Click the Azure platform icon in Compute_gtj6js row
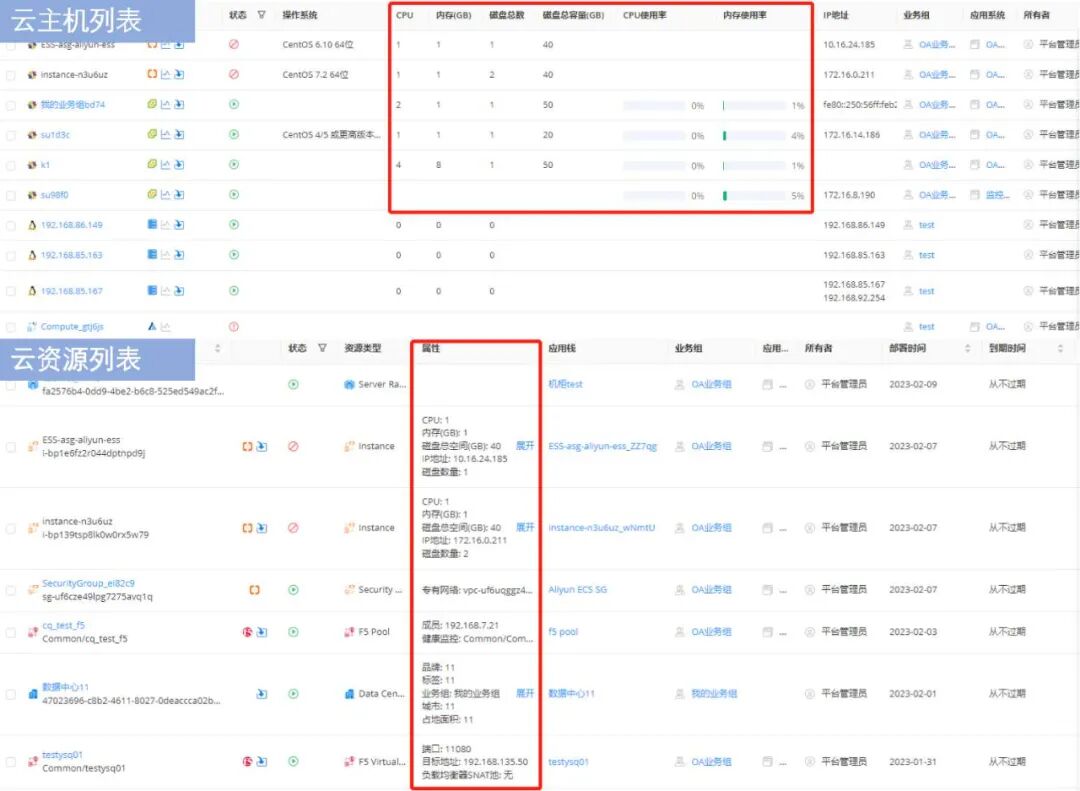Viewport: 1080px width, 791px height. pos(152,327)
